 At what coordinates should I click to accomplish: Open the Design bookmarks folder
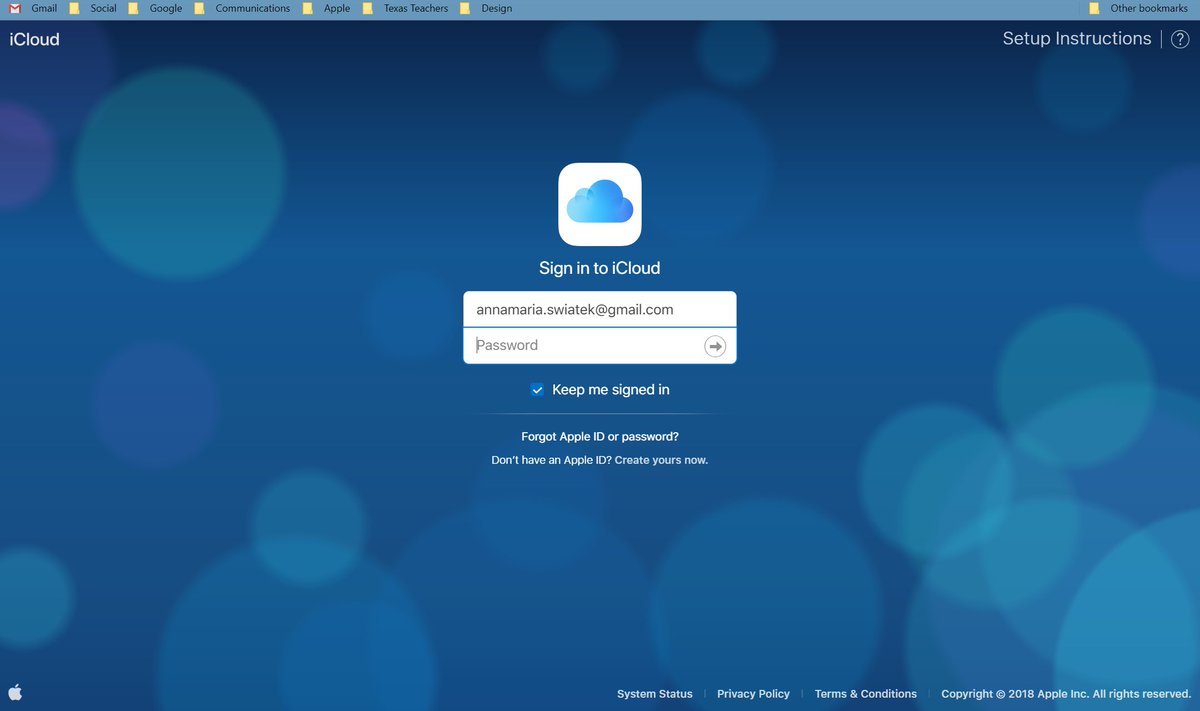click(486, 8)
